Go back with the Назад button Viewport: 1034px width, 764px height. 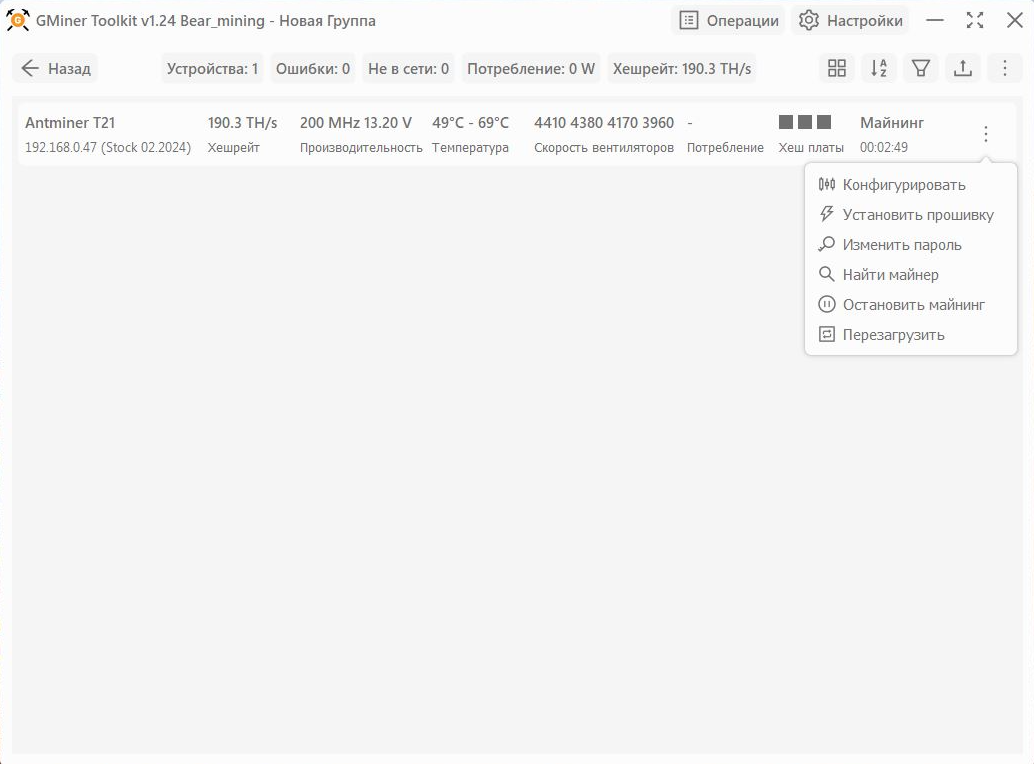55,69
